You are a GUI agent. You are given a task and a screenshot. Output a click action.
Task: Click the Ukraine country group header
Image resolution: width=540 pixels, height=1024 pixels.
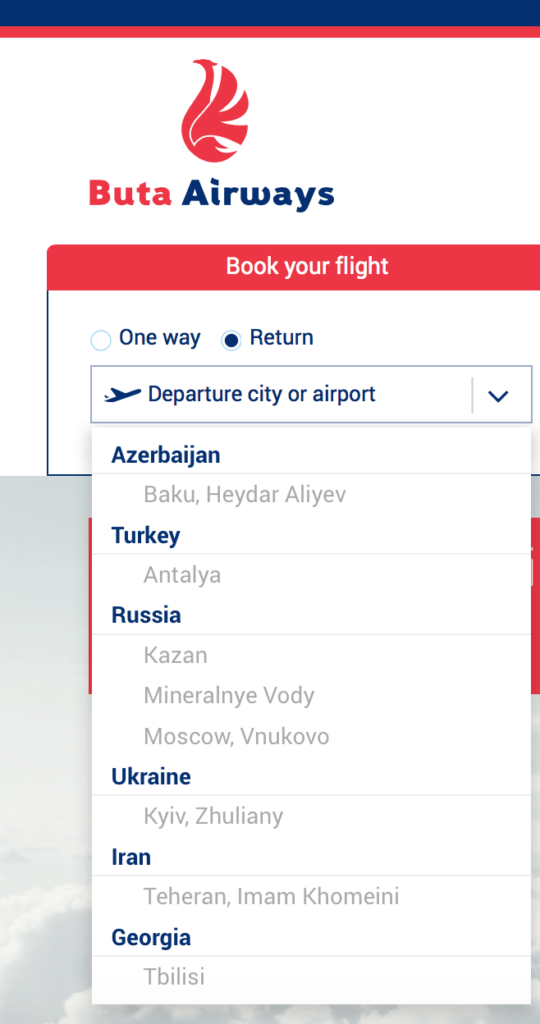pos(151,776)
